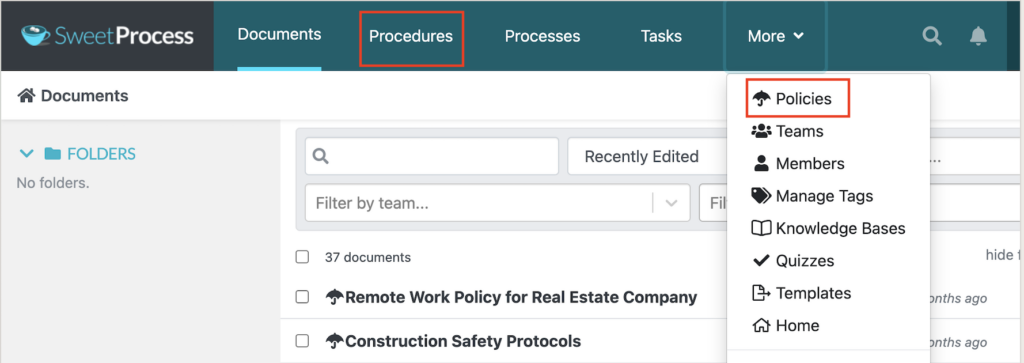Image resolution: width=1024 pixels, height=363 pixels.
Task: Open Remote Work Policy for Real Estate Company
Action: [520, 298]
